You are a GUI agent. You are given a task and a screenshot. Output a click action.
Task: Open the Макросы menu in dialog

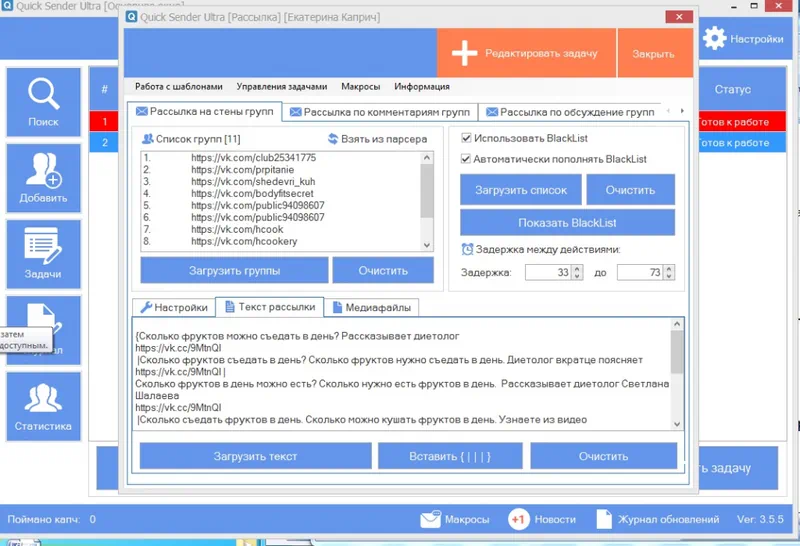361,87
